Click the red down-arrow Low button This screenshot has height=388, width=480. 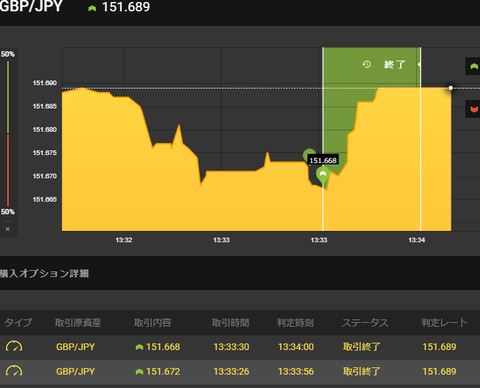(473, 109)
